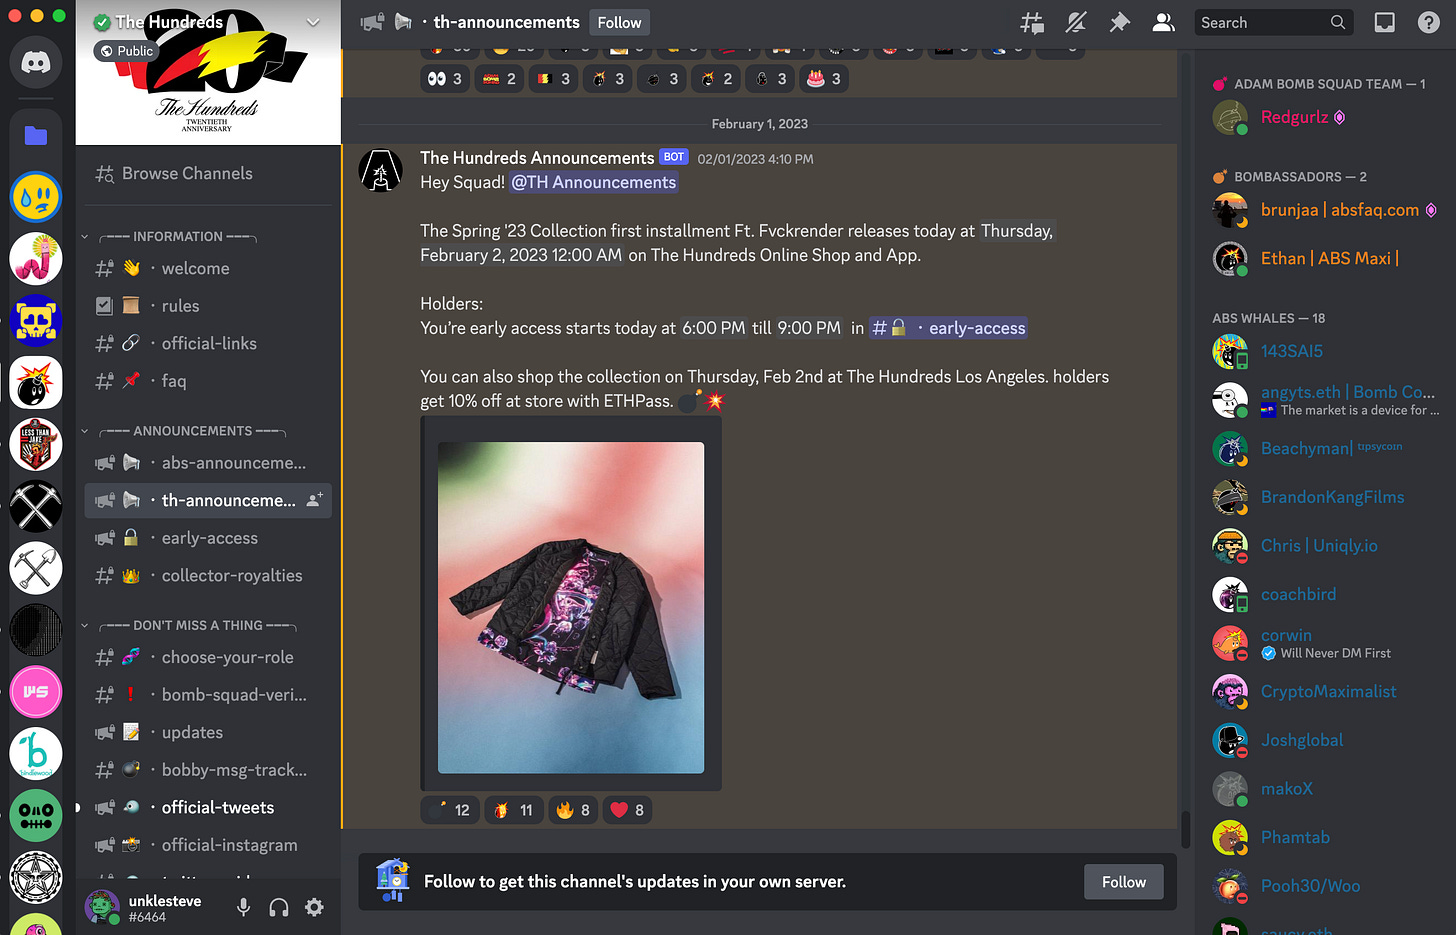This screenshot has height=935, width=1456.
Task: Open the collector-royalties channel
Action: click(208, 575)
